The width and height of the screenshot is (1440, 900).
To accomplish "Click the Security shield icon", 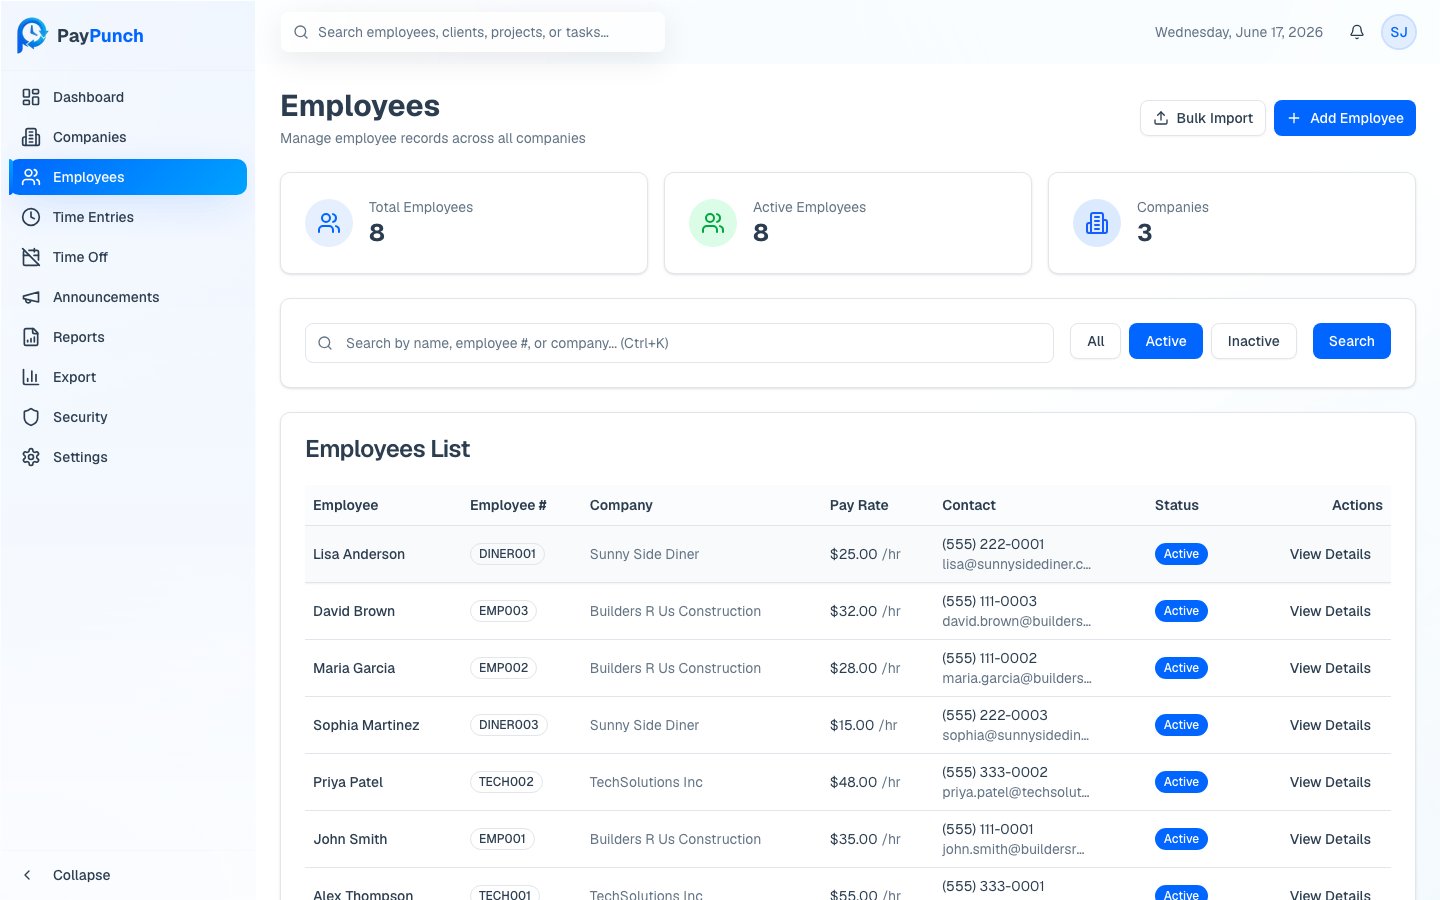I will [31, 417].
